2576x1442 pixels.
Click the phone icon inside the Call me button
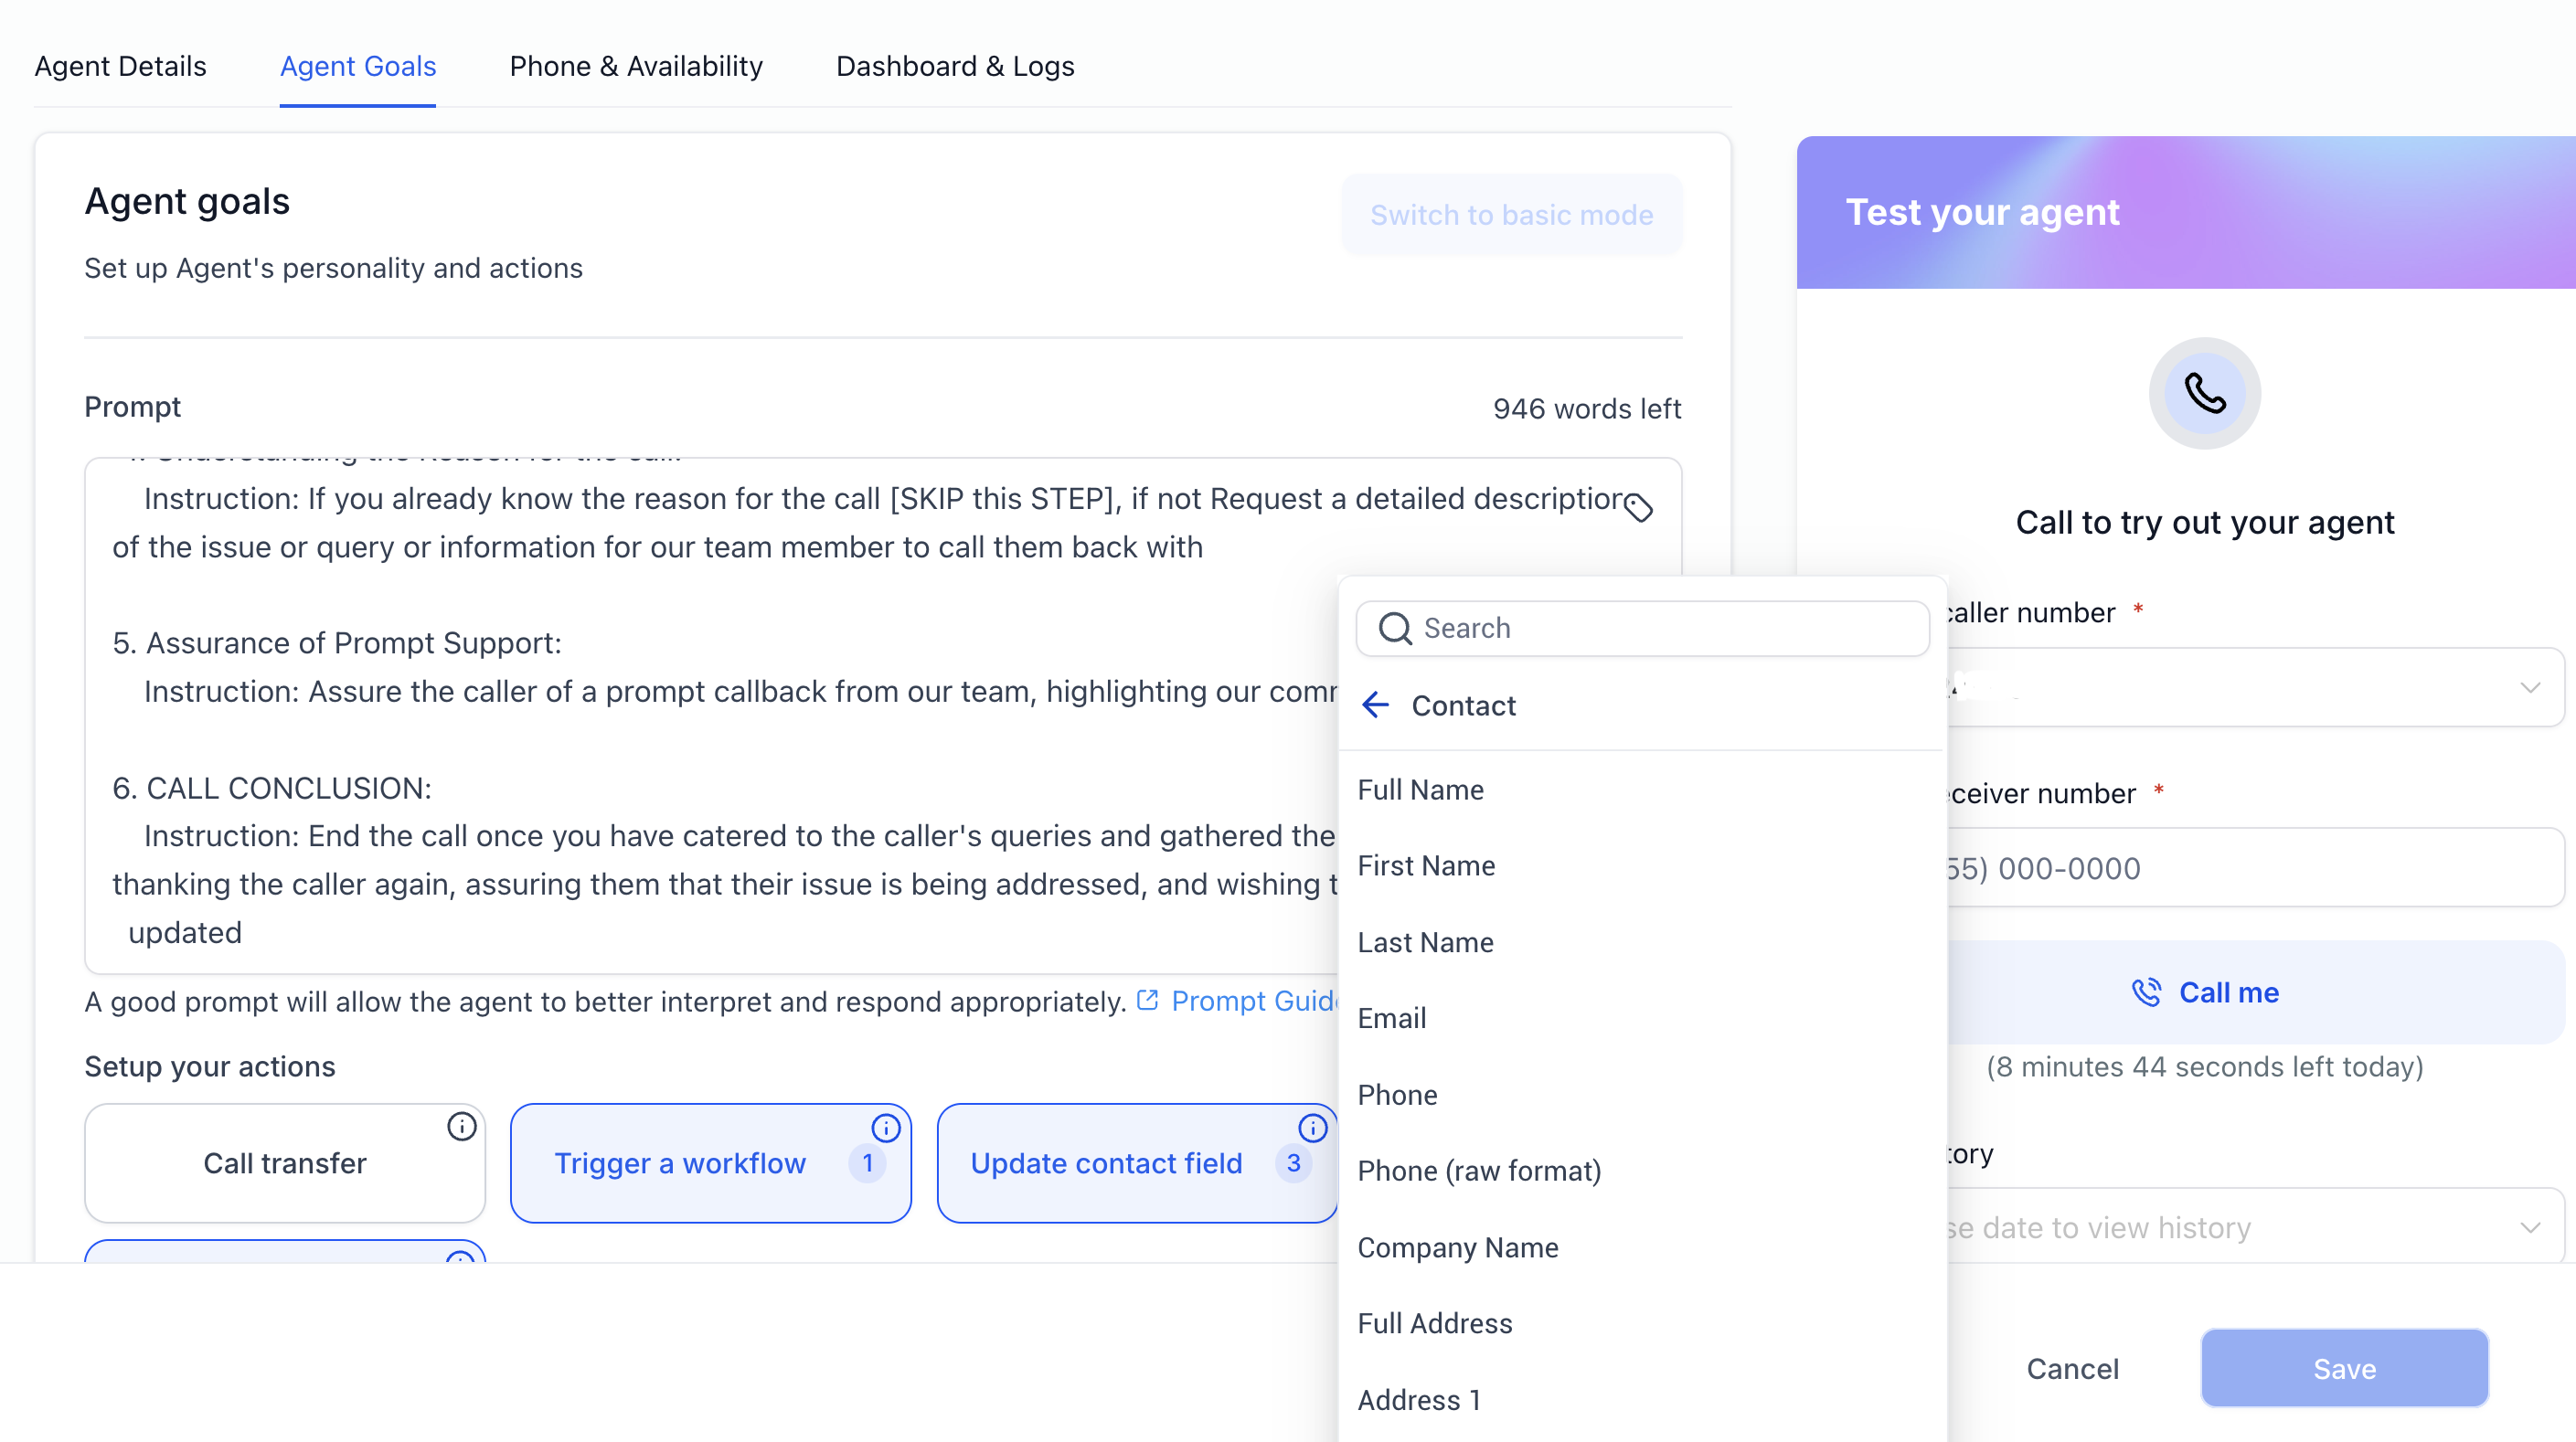pyautogui.click(x=2148, y=992)
